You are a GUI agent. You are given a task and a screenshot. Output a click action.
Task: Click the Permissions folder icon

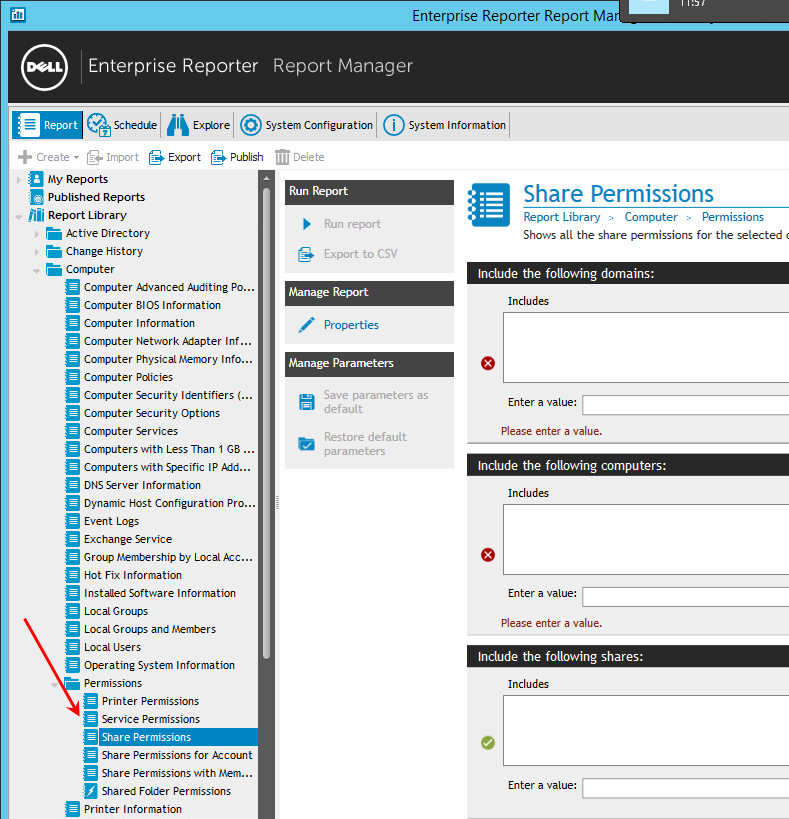pyautogui.click(x=72, y=683)
